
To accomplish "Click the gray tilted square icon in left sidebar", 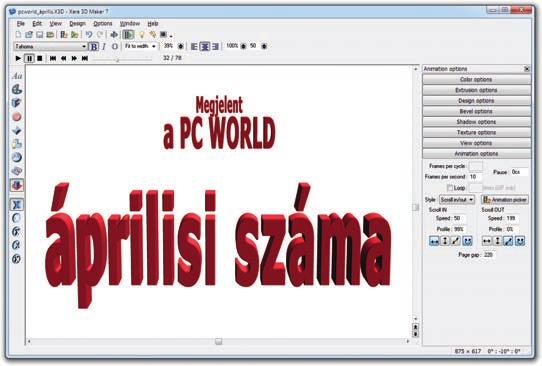I will 17,171.
